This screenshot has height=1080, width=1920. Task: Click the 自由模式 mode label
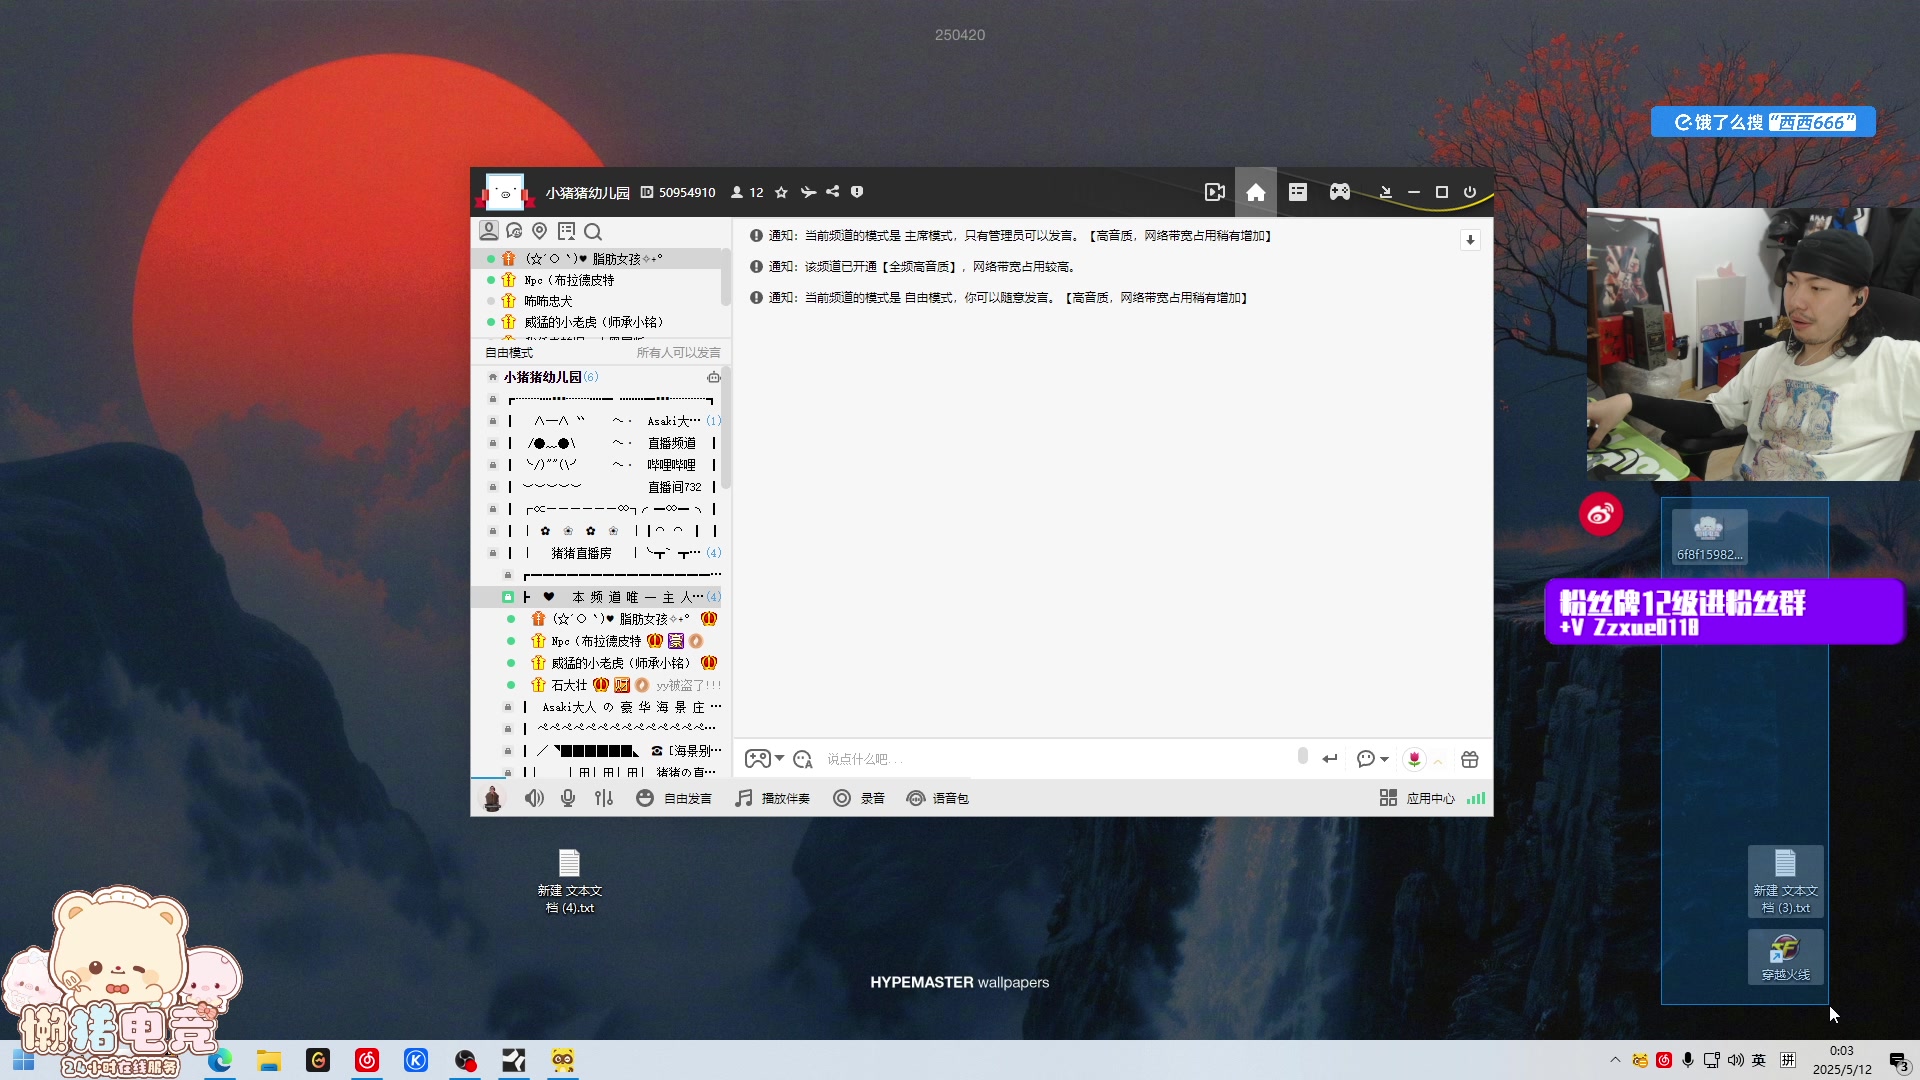coord(509,353)
